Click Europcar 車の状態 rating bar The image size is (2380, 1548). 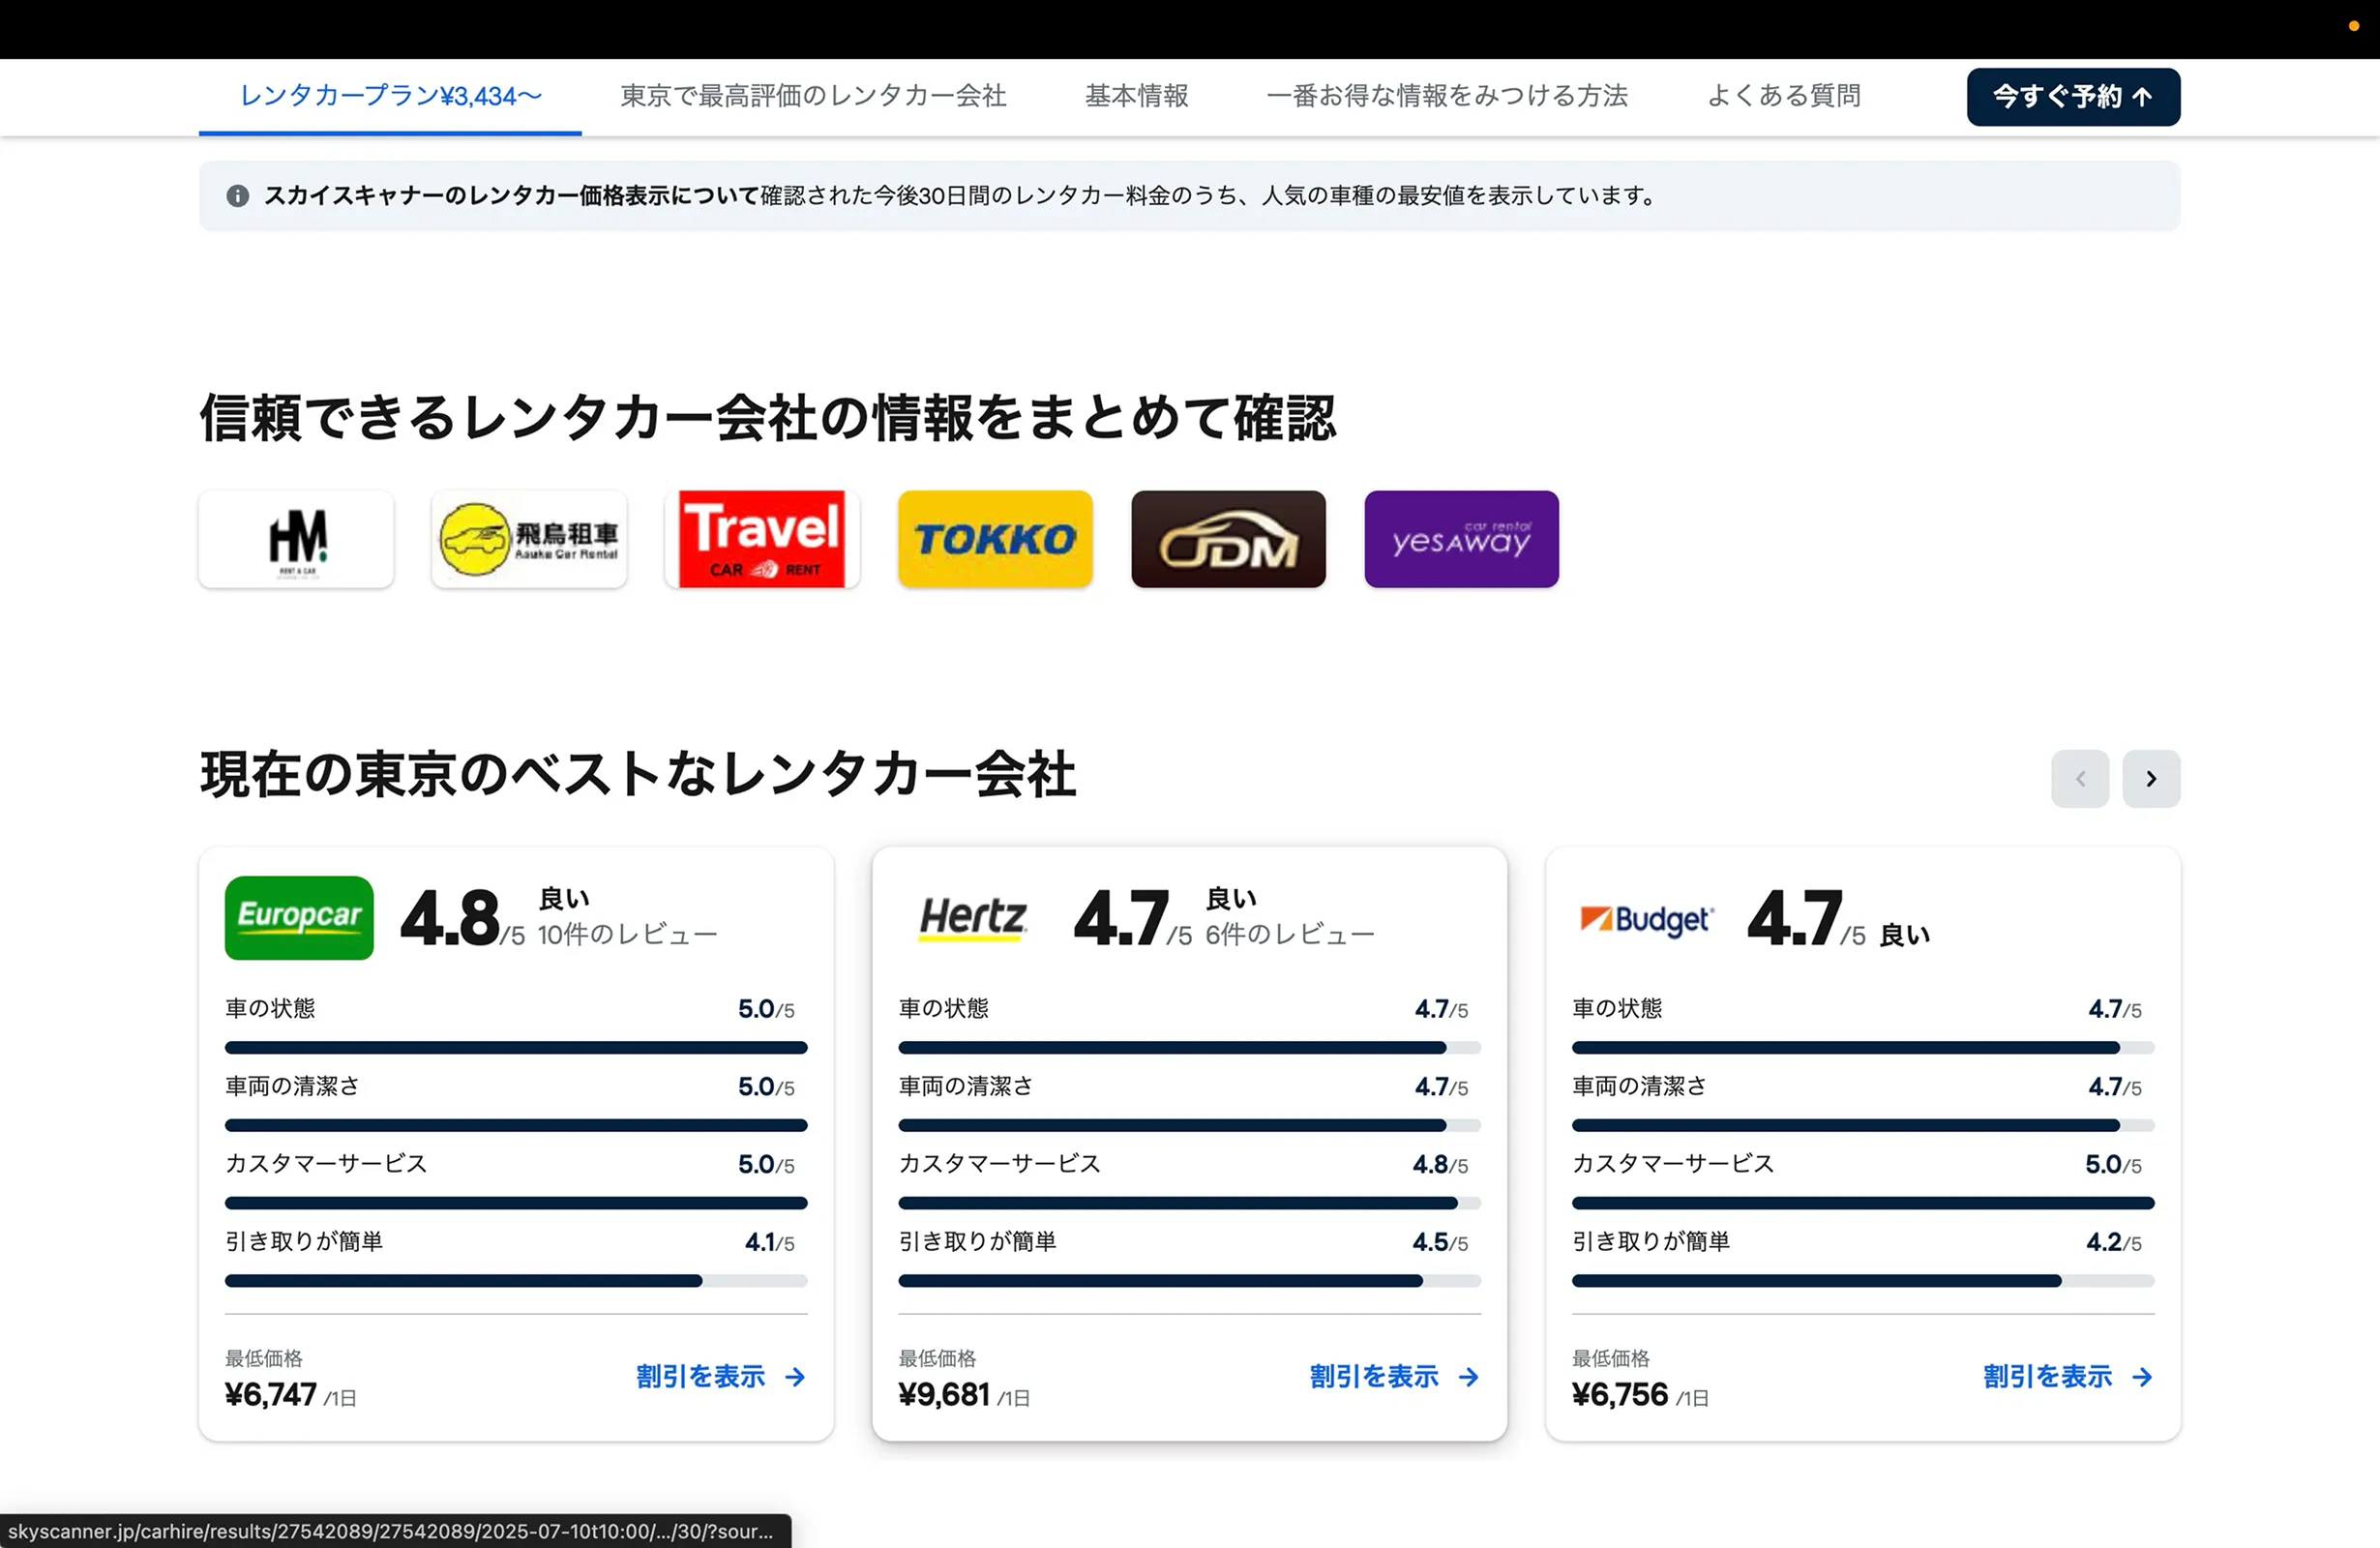pyautogui.click(x=516, y=1048)
